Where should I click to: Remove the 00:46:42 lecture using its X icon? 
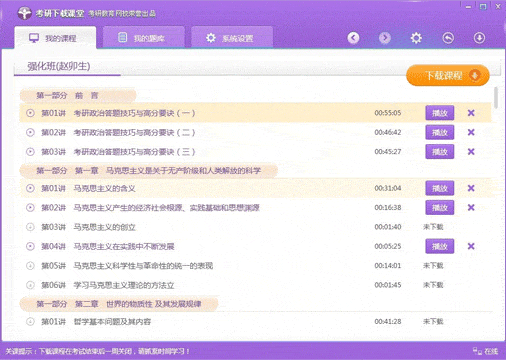coord(471,132)
